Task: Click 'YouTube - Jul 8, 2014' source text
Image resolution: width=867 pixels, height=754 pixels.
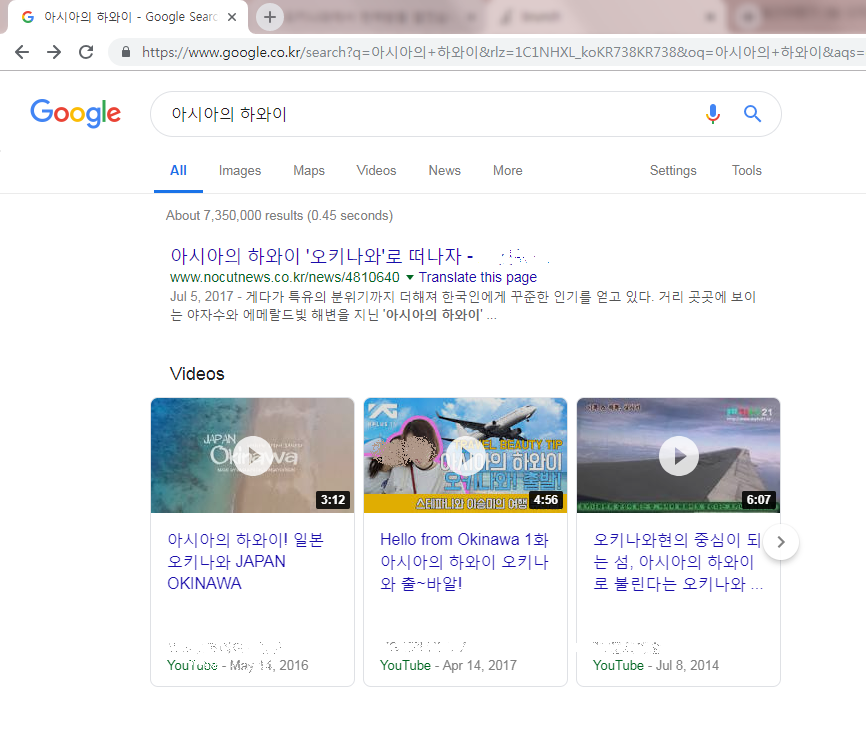Action: [655, 665]
